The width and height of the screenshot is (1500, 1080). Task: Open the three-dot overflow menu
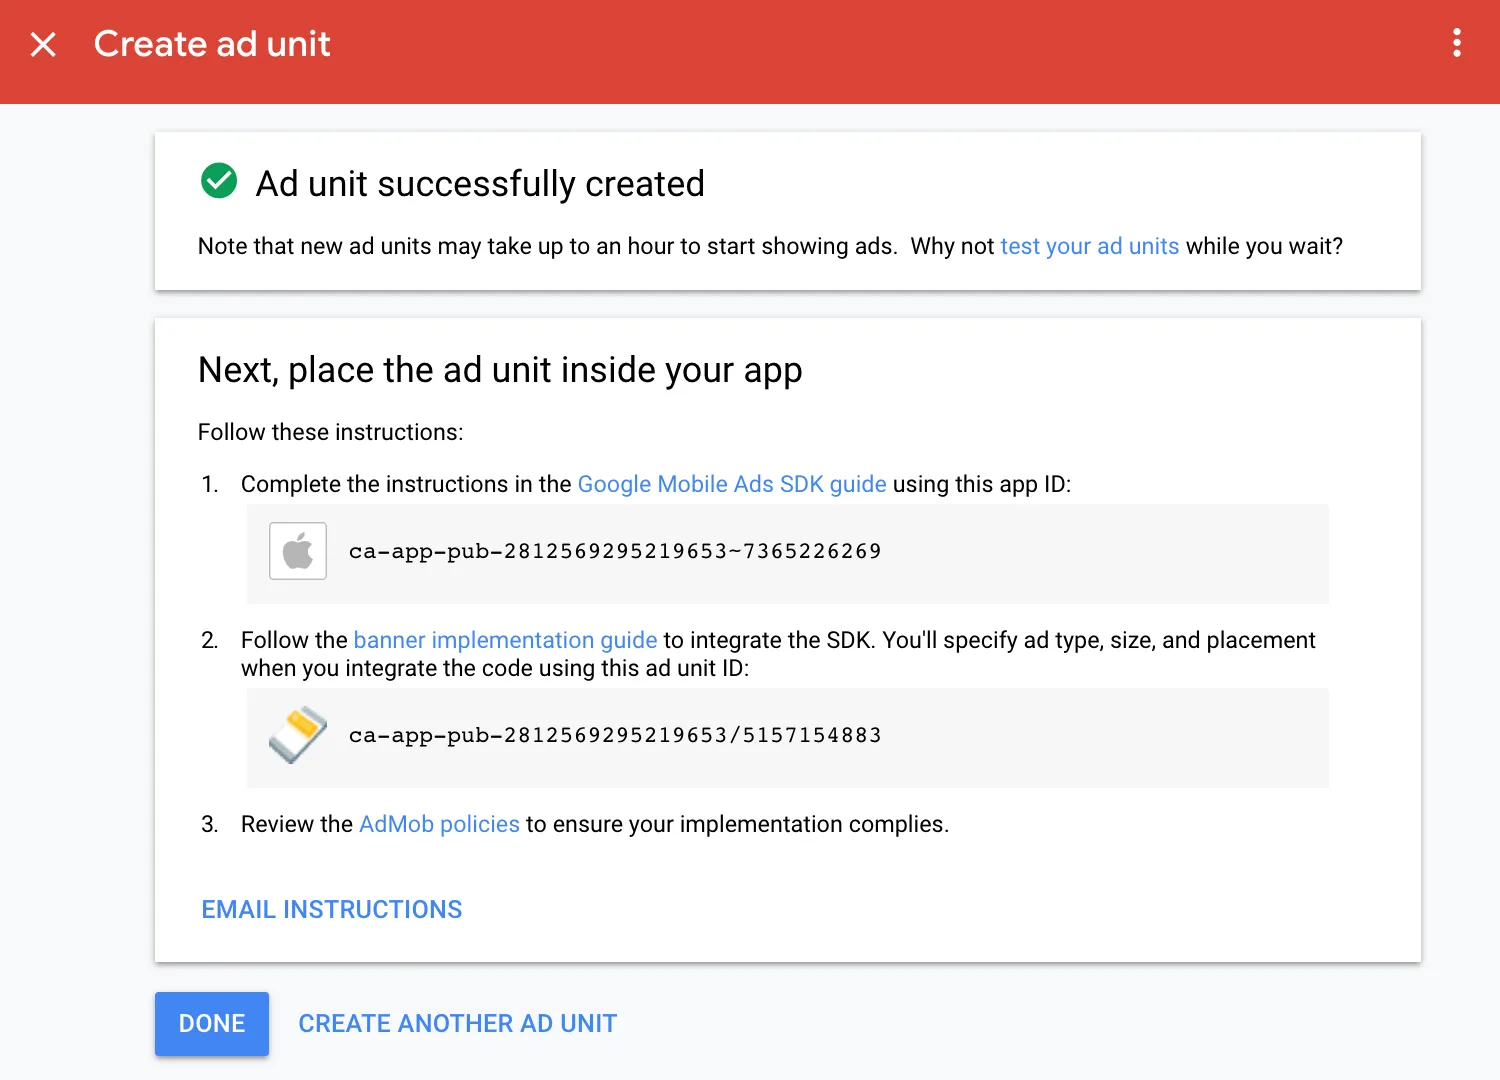coord(1457,43)
